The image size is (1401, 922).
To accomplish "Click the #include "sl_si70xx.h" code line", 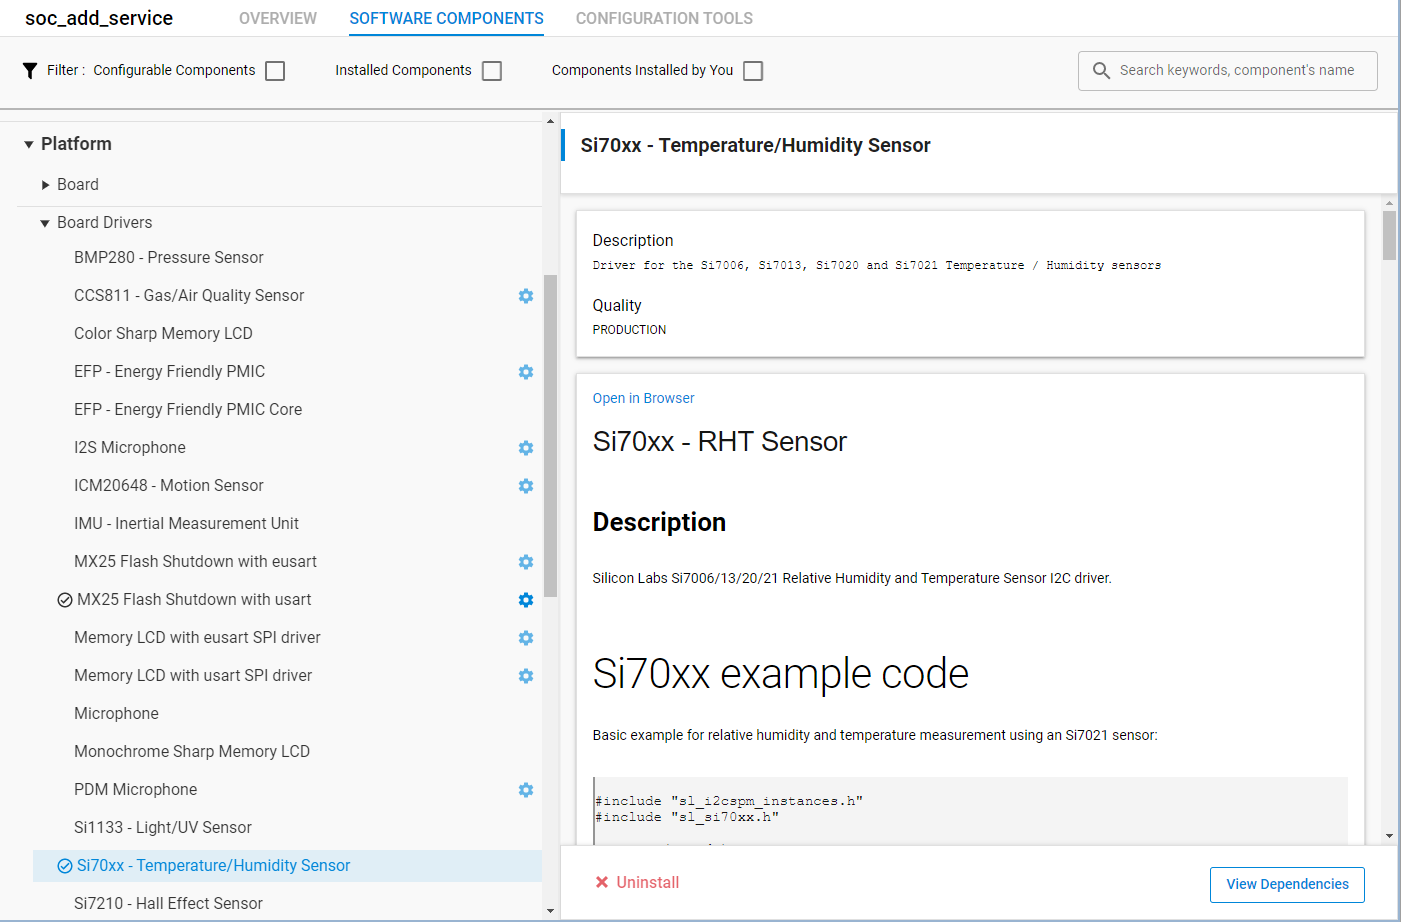I will tap(687, 817).
